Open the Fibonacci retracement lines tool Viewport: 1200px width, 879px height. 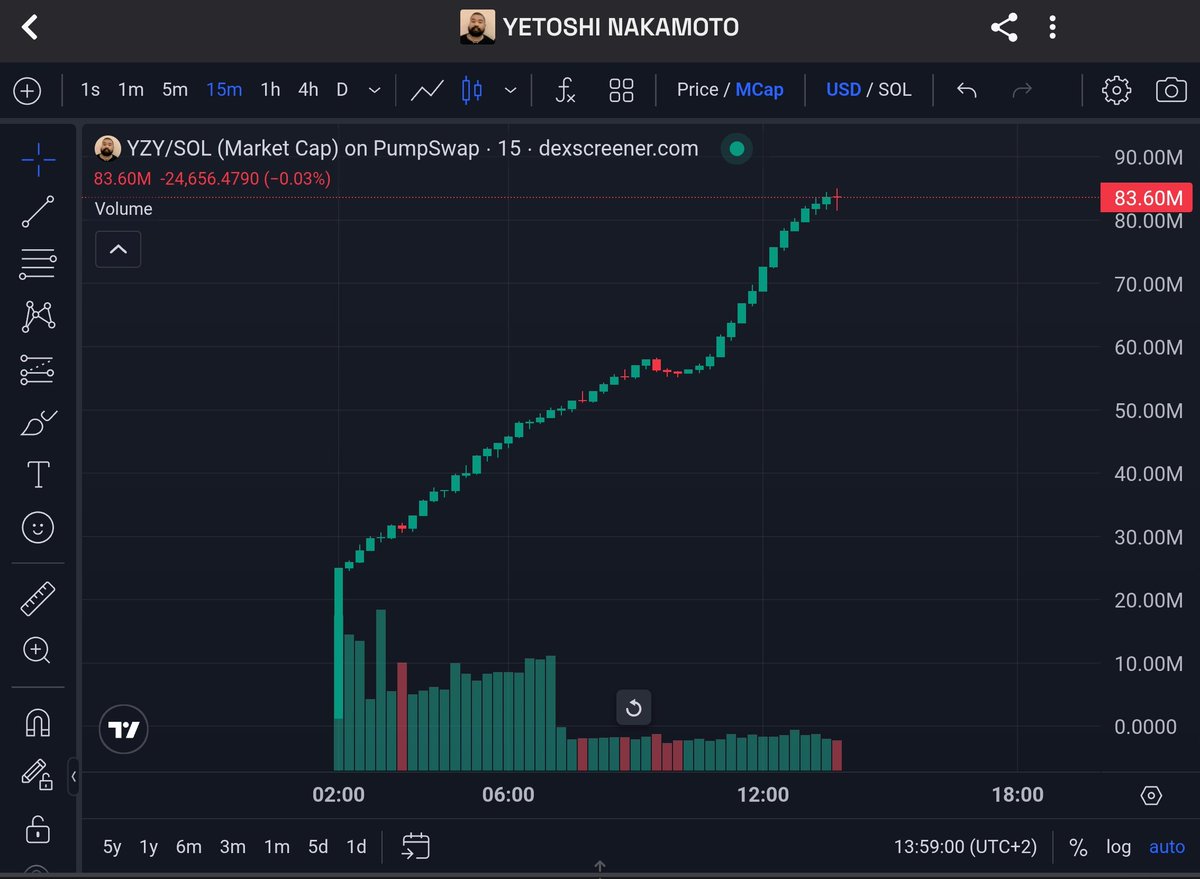pyautogui.click(x=38, y=264)
